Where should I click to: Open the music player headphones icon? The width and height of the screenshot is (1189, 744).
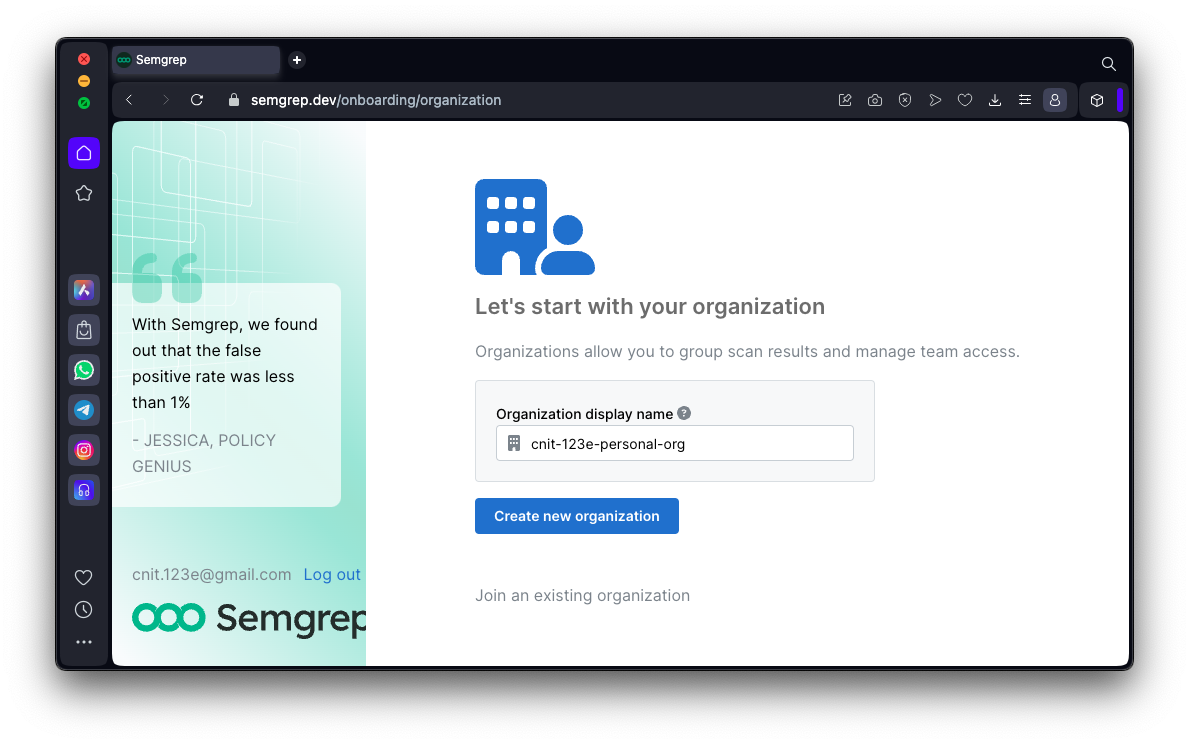83,491
